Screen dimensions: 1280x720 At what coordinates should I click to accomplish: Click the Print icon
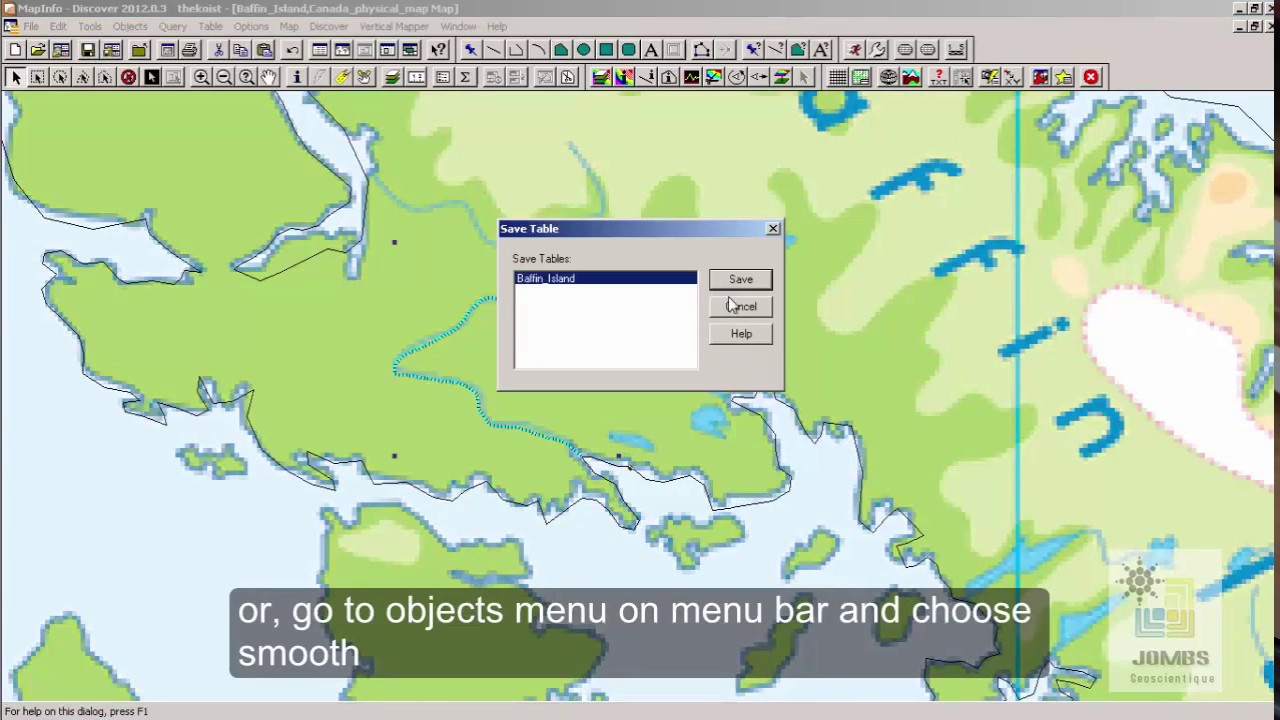coord(190,50)
